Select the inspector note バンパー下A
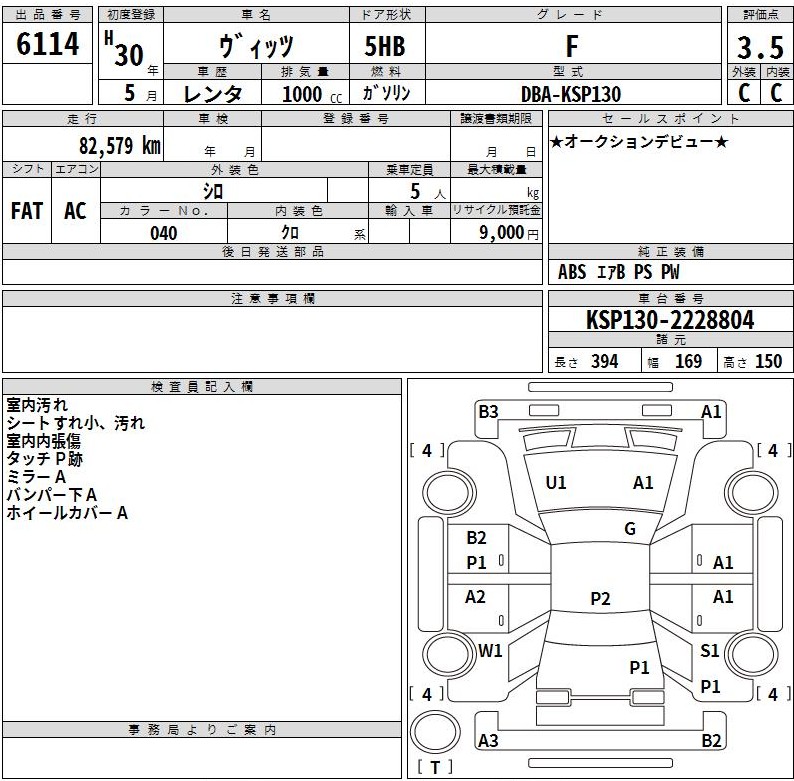This screenshot has height=781, width=794. pyautogui.click(x=51, y=495)
